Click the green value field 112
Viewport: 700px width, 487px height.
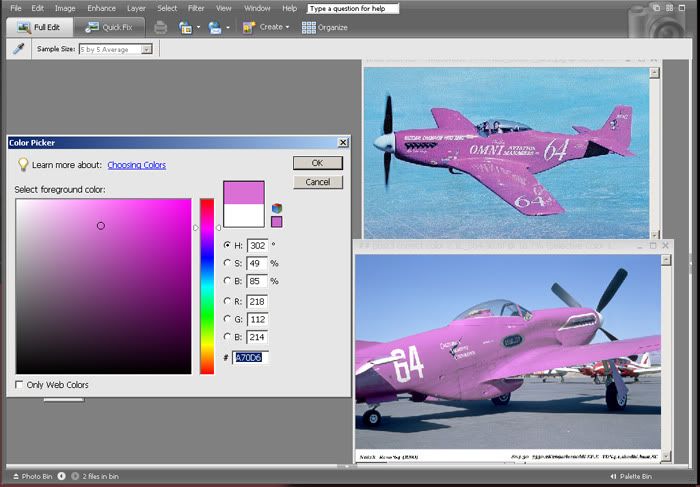click(x=257, y=320)
